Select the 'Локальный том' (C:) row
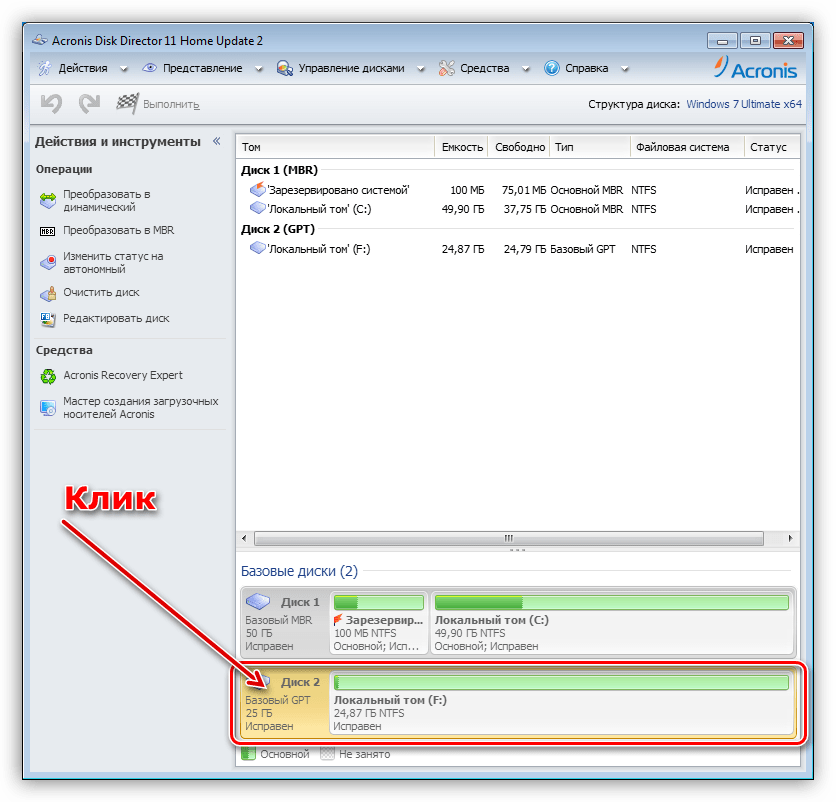 pos(518,209)
